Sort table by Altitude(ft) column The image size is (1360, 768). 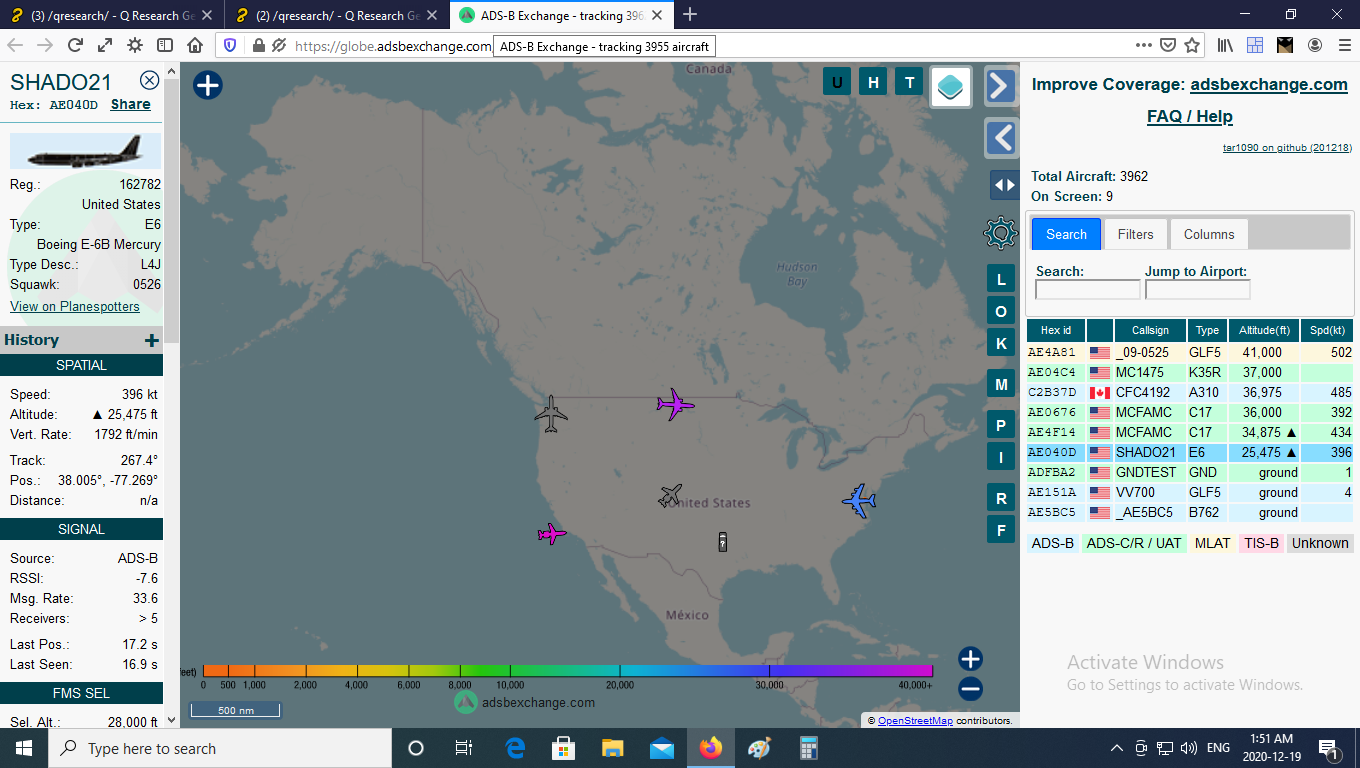click(1265, 330)
